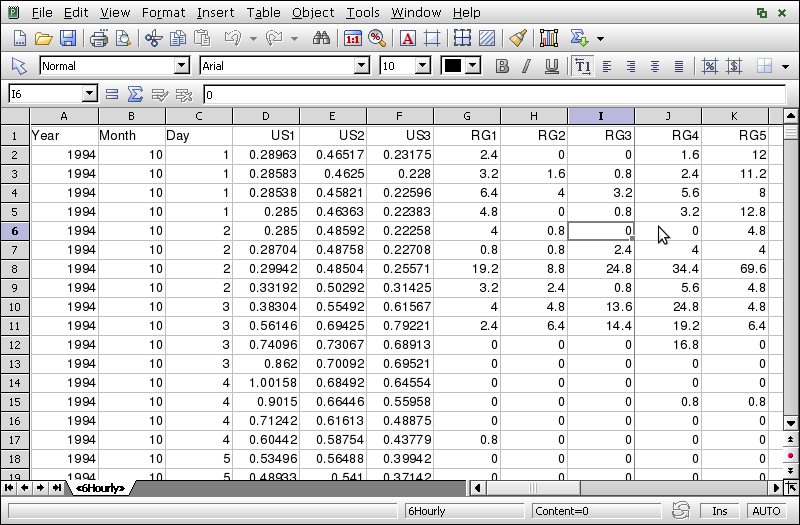
Task: Open the I6 cell reference dropdown
Action: click(89, 94)
